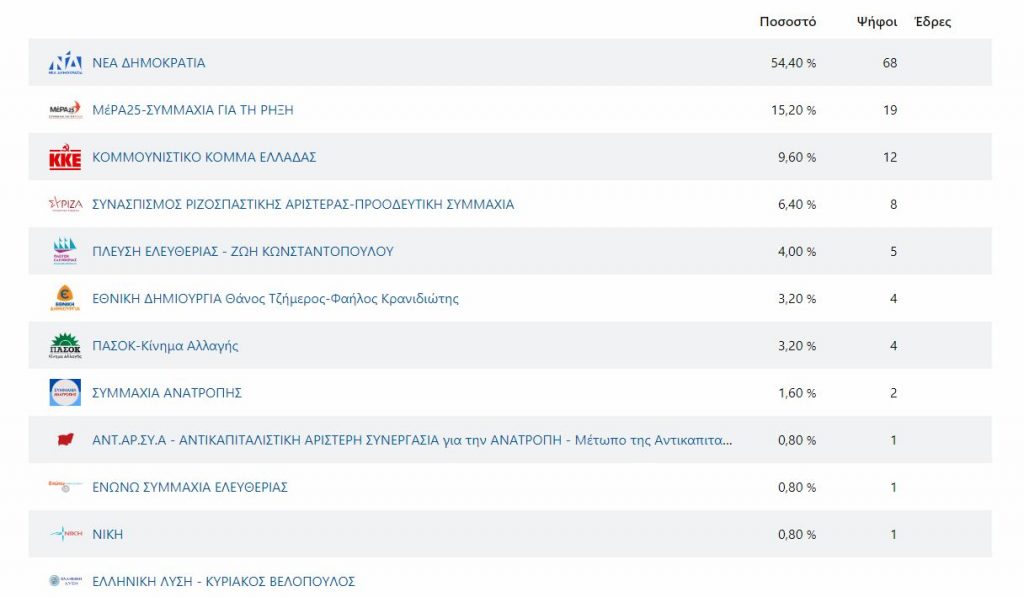The image size is (1024, 597).
Task: Click the ΣΥΡΙΖΑ party logo
Action: 65,204
